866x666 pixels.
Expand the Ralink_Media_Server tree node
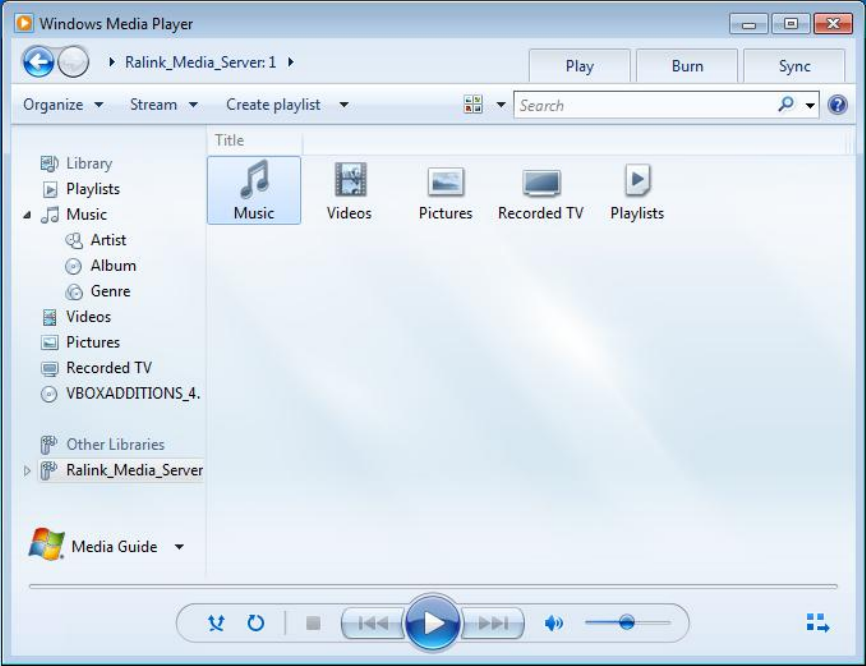coord(27,471)
